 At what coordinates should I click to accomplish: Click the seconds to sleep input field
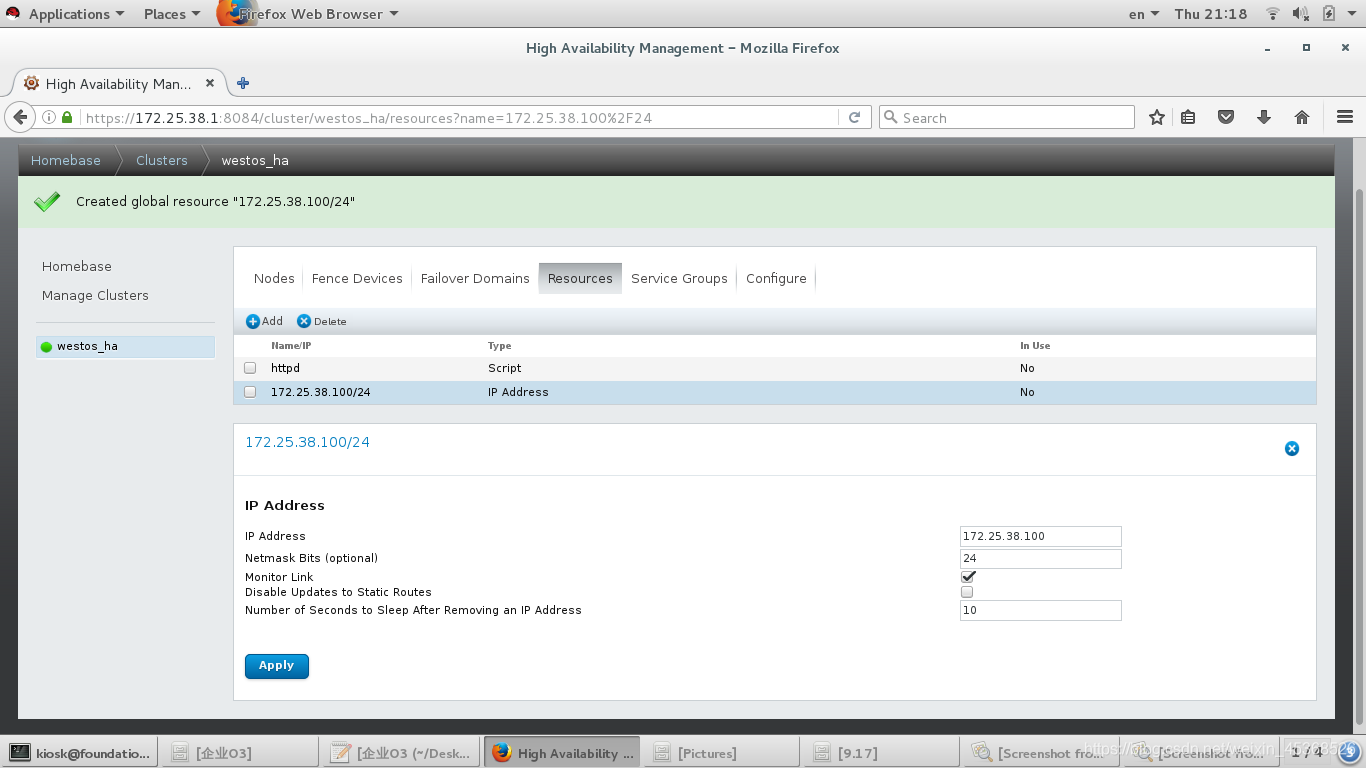[x=1040, y=610]
